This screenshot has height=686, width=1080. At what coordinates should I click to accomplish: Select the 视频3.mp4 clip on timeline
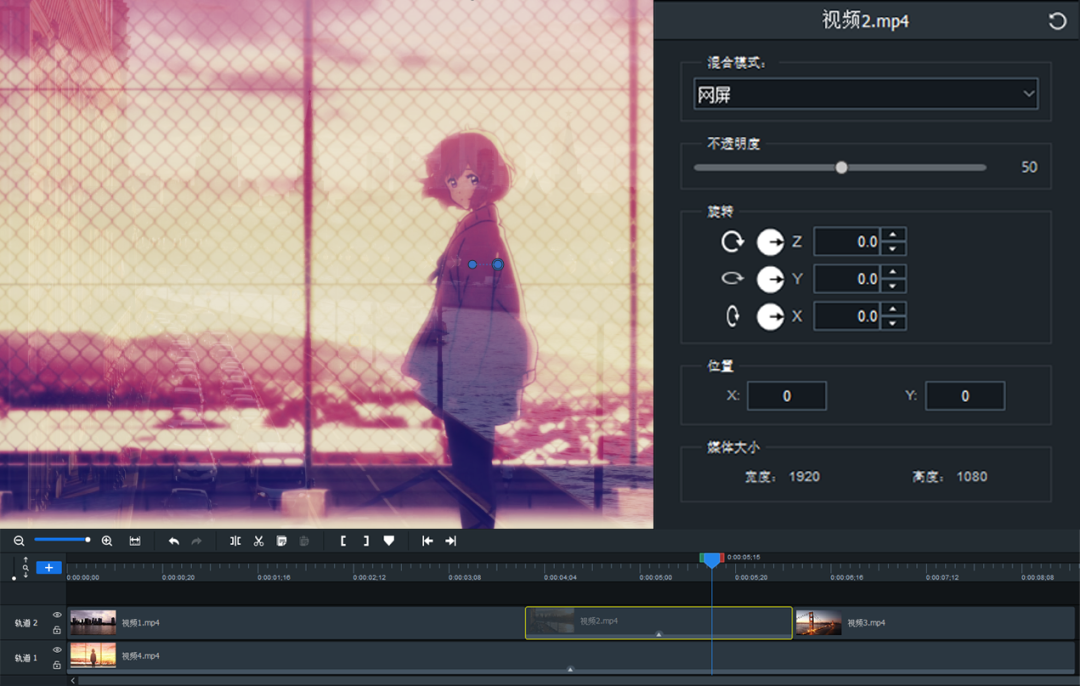934,623
